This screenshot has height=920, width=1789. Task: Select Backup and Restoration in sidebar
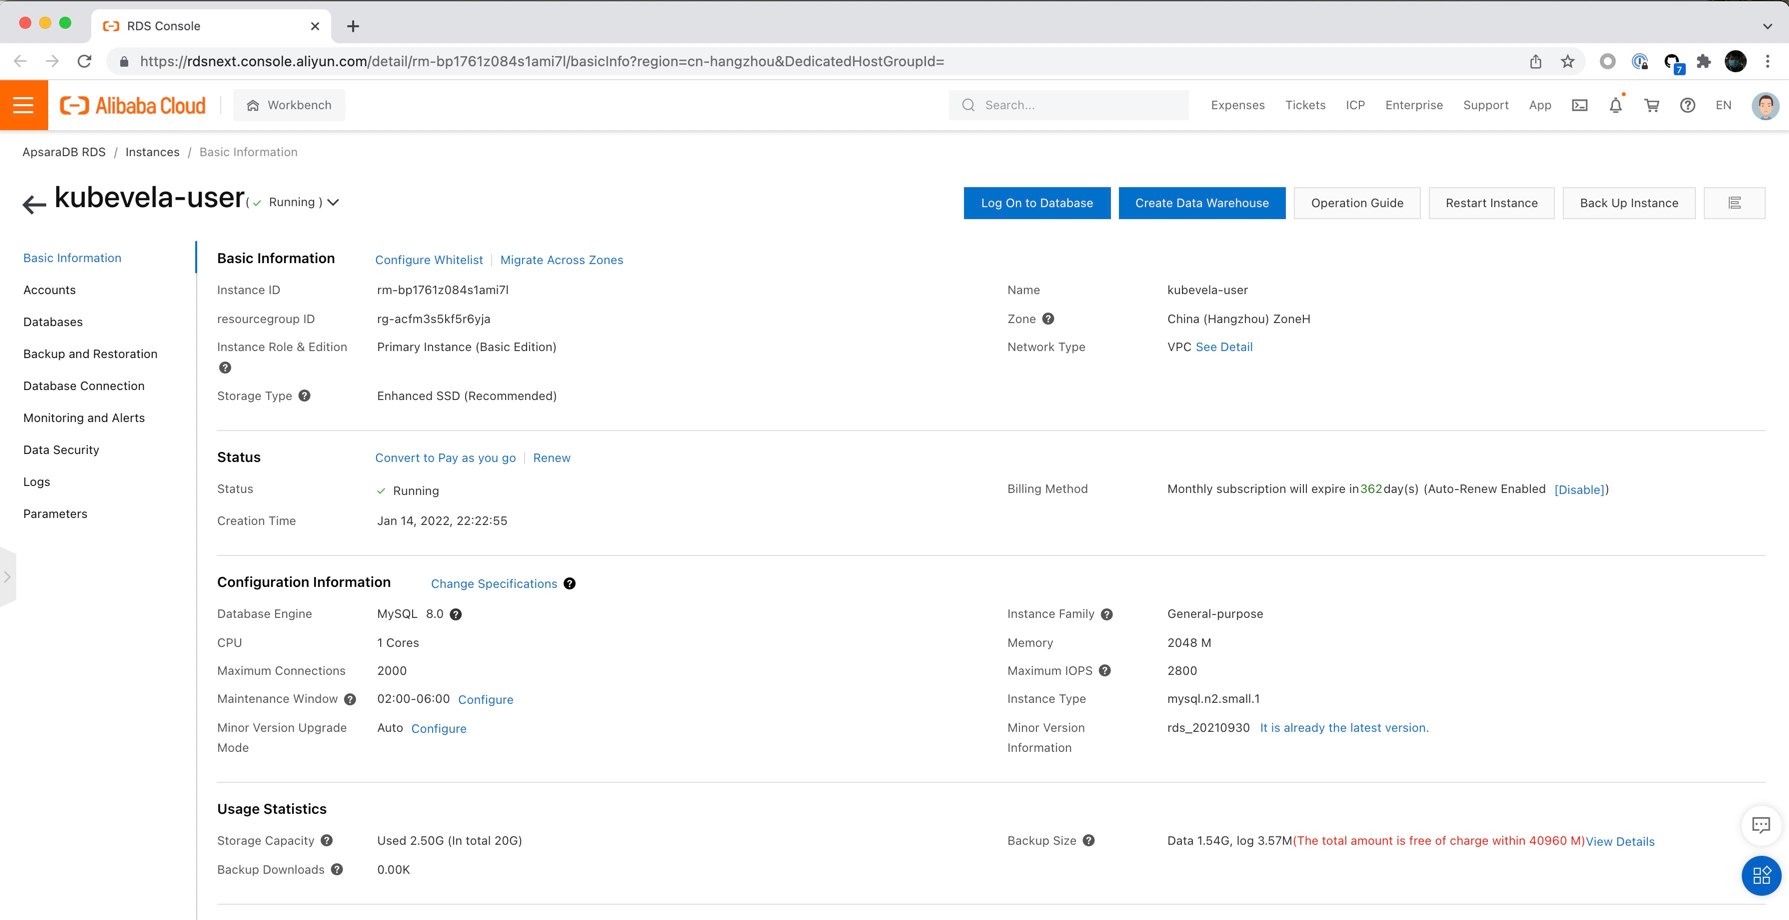[90, 354]
